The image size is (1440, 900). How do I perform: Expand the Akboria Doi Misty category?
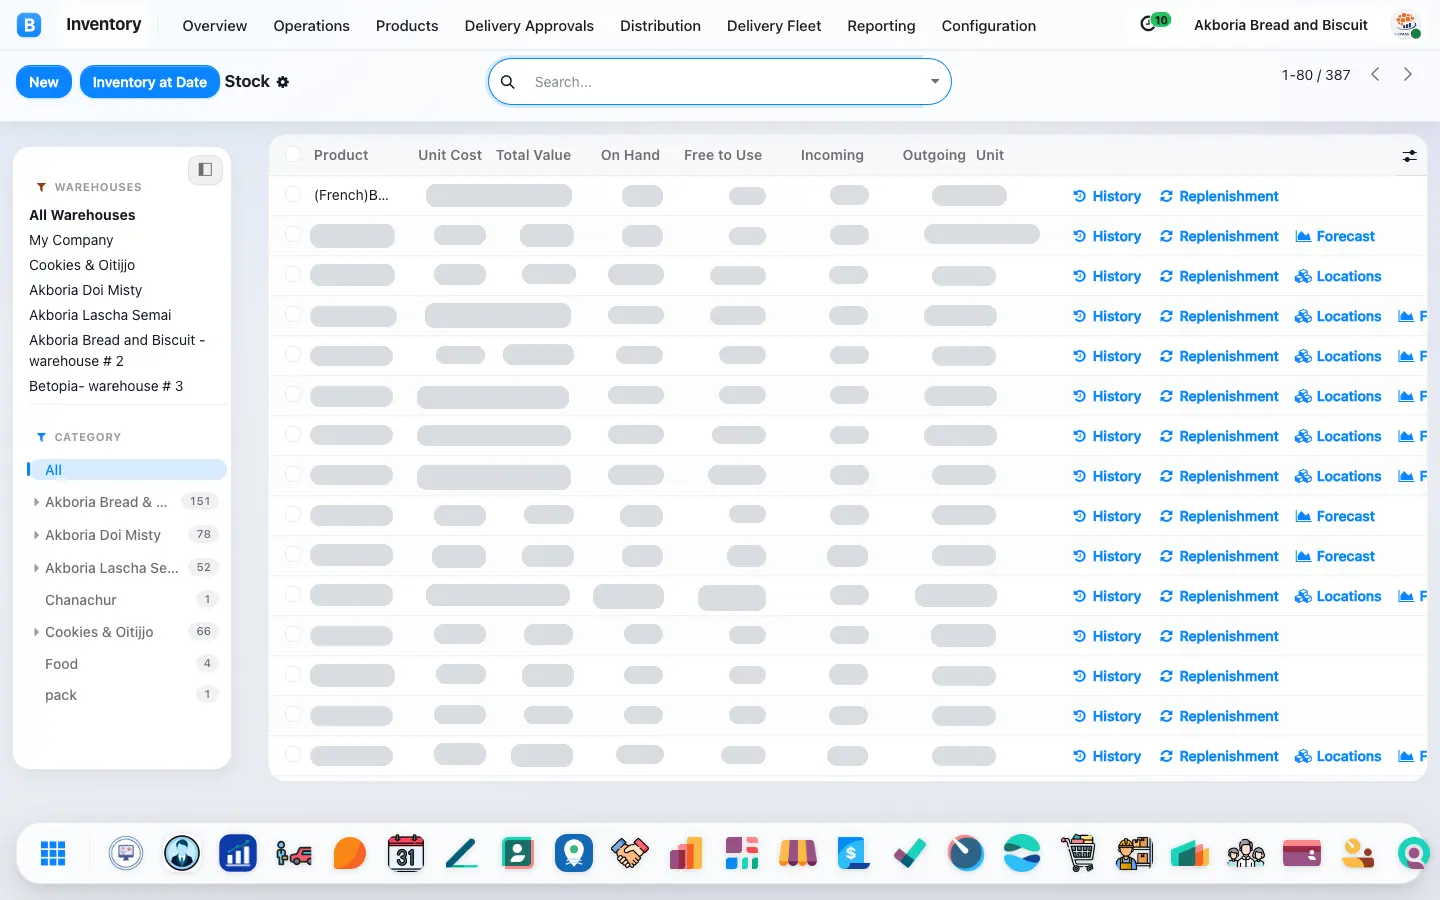click(x=37, y=535)
